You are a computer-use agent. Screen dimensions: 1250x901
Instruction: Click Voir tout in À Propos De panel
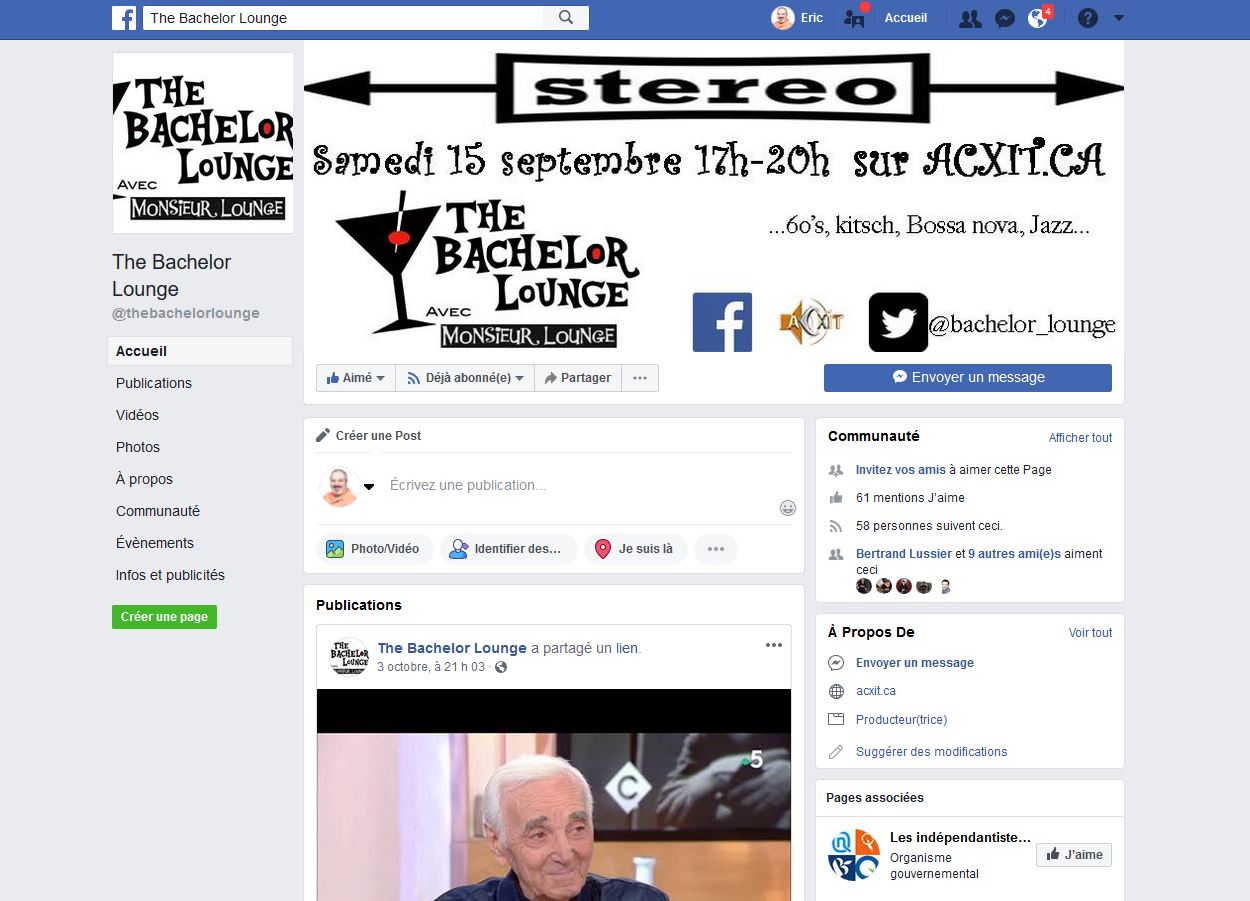(1090, 633)
